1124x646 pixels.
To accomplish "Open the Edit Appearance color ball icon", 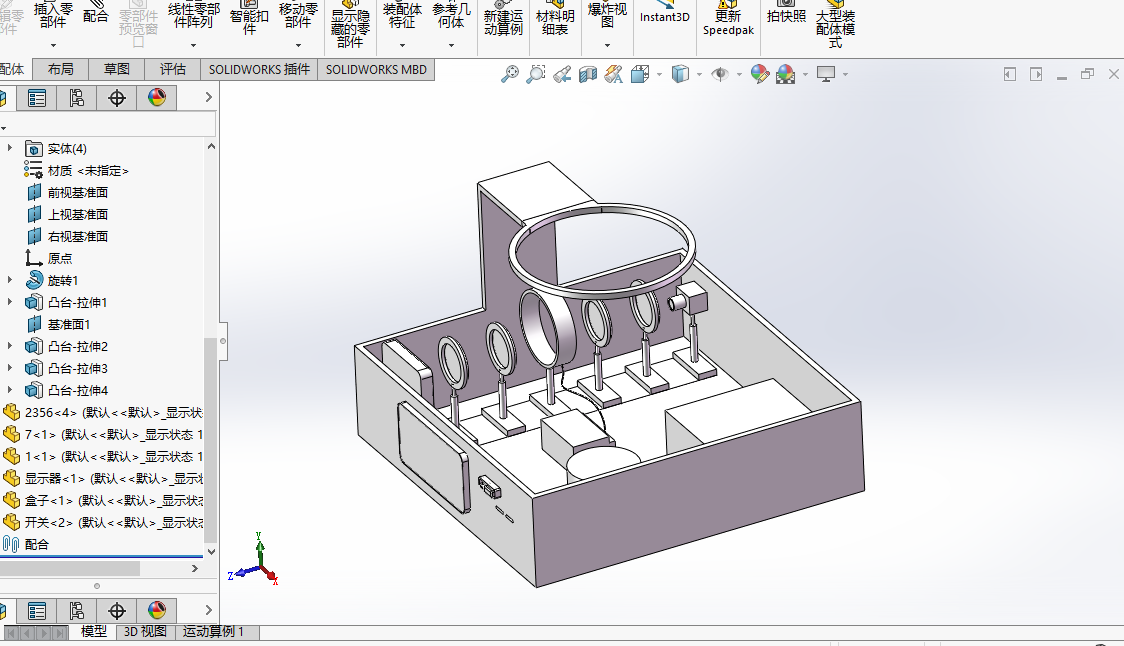I will pyautogui.click(x=759, y=74).
